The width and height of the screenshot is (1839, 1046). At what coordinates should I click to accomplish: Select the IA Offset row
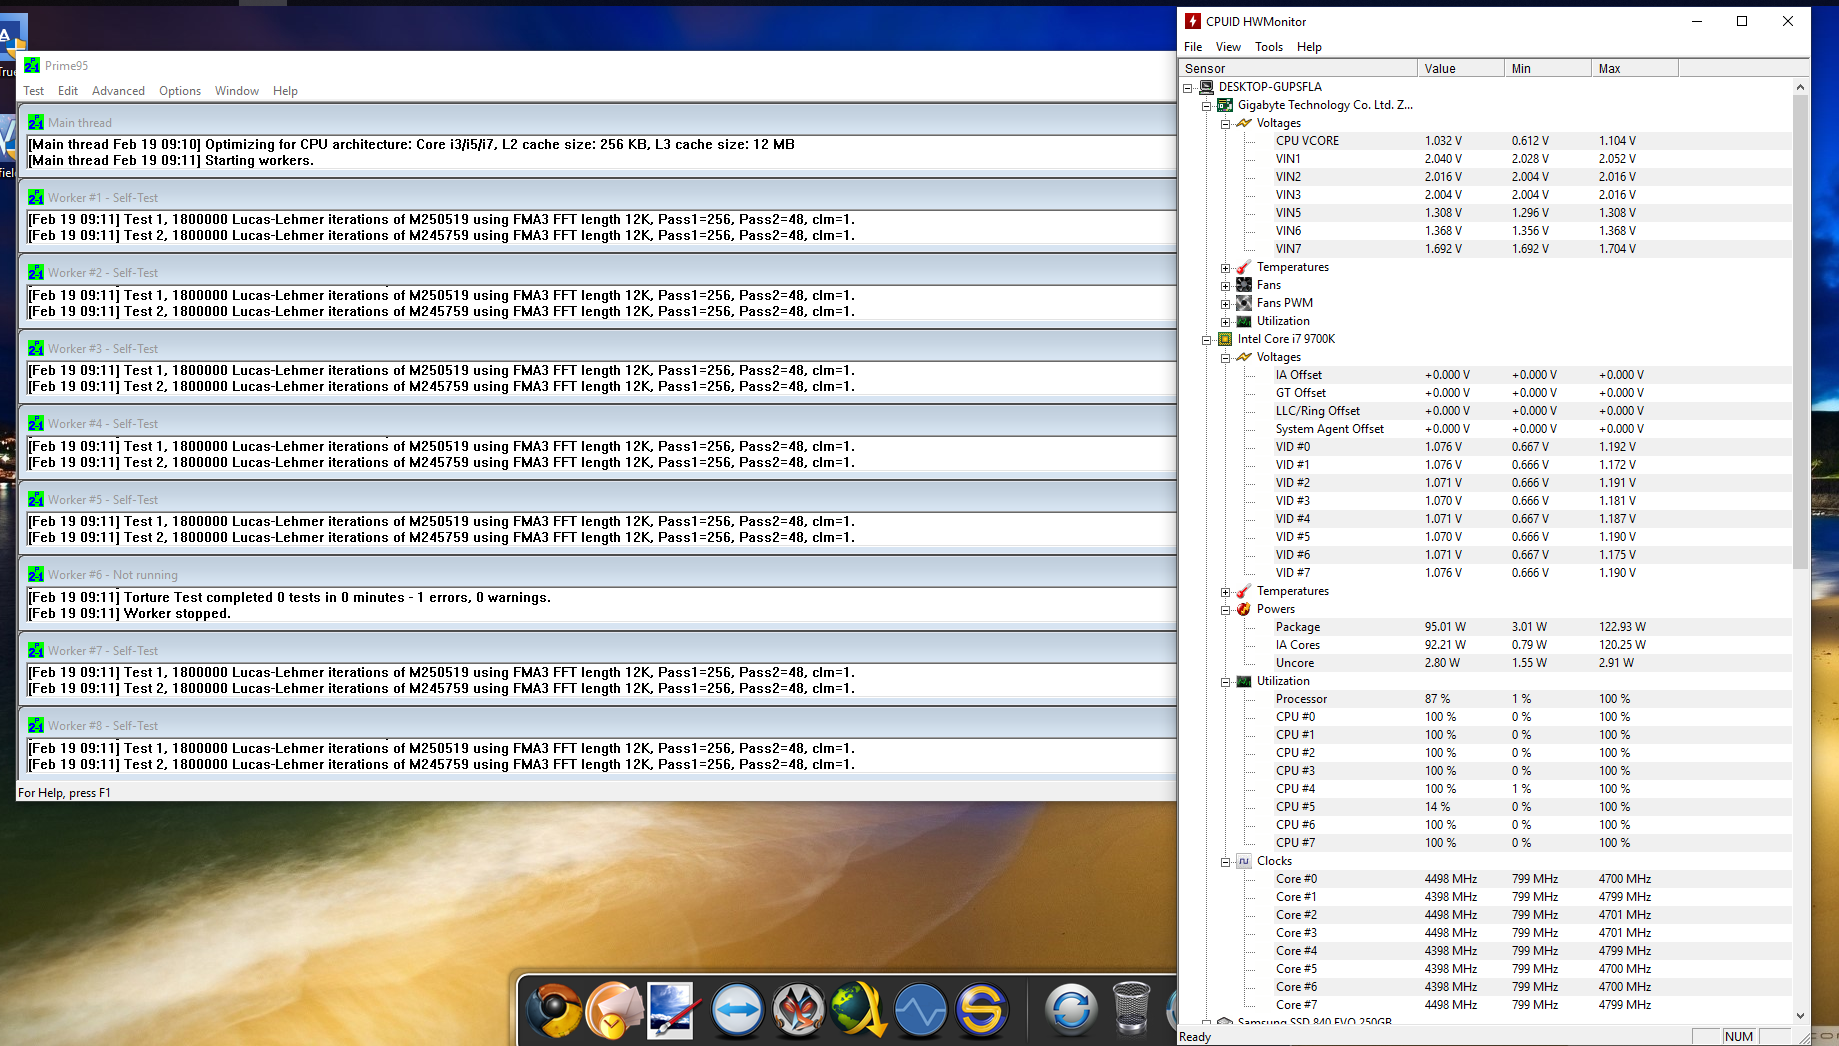click(x=1487, y=375)
